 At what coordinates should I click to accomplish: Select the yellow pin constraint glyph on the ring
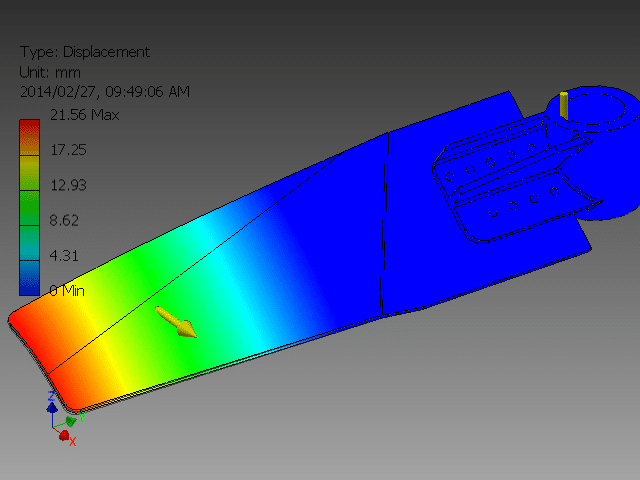pyautogui.click(x=563, y=104)
